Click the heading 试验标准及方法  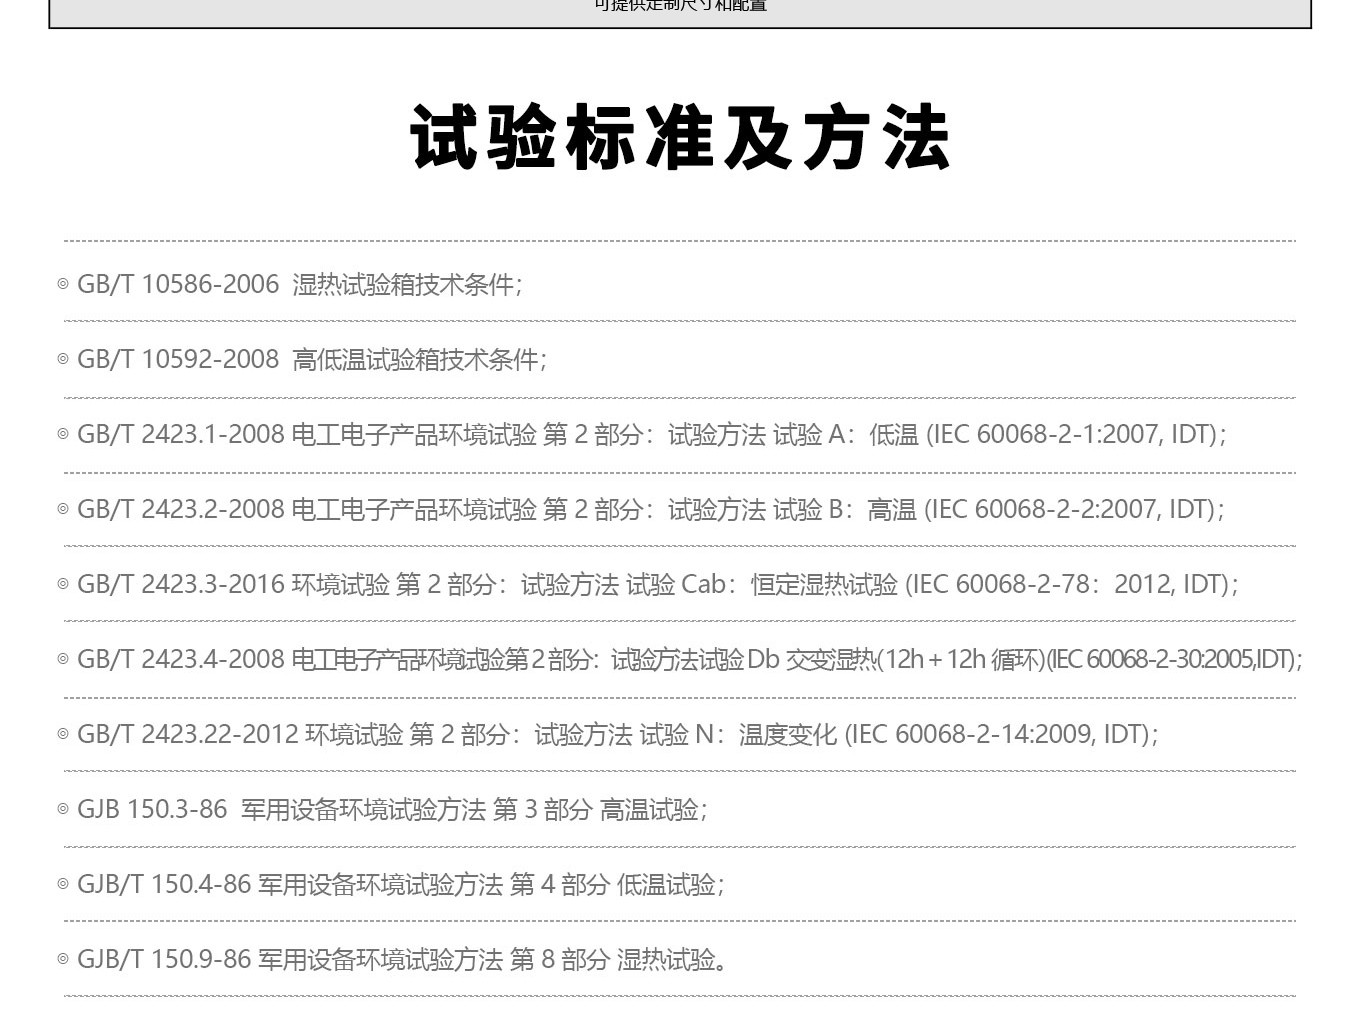(x=680, y=138)
